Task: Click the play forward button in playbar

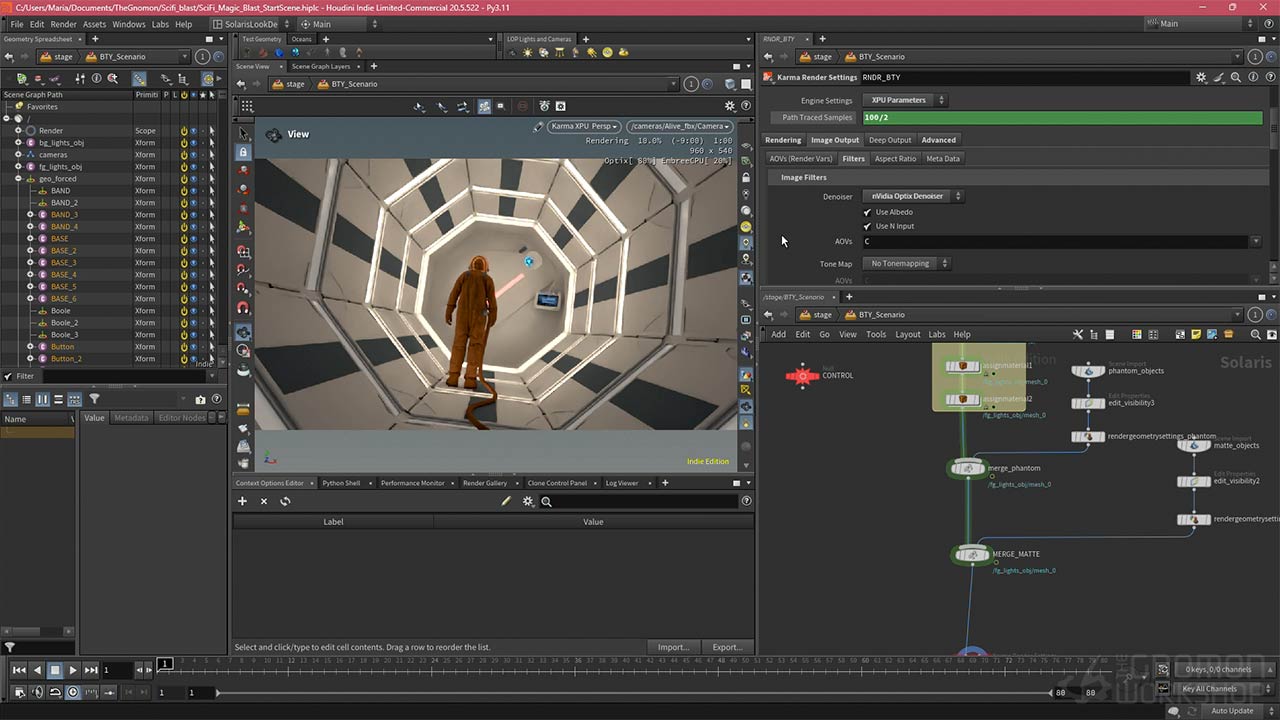Action: point(73,670)
